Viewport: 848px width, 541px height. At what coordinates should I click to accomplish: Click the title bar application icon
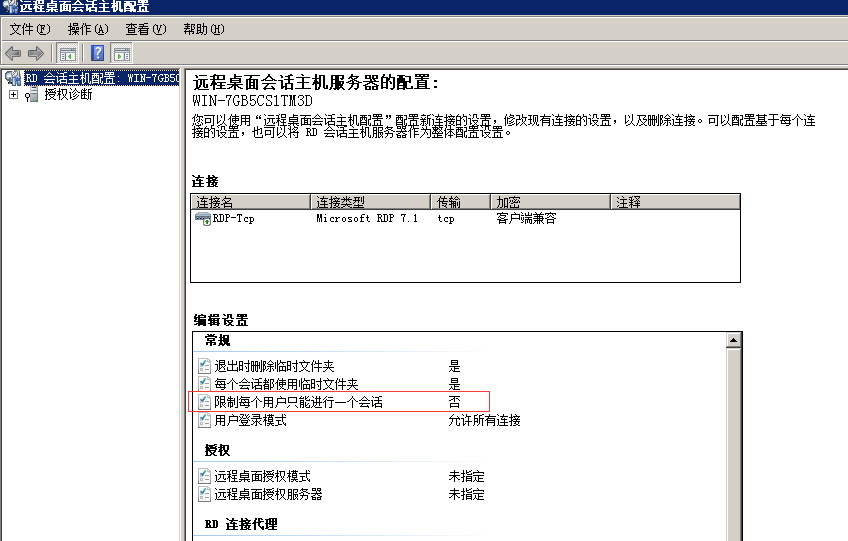coord(10,6)
